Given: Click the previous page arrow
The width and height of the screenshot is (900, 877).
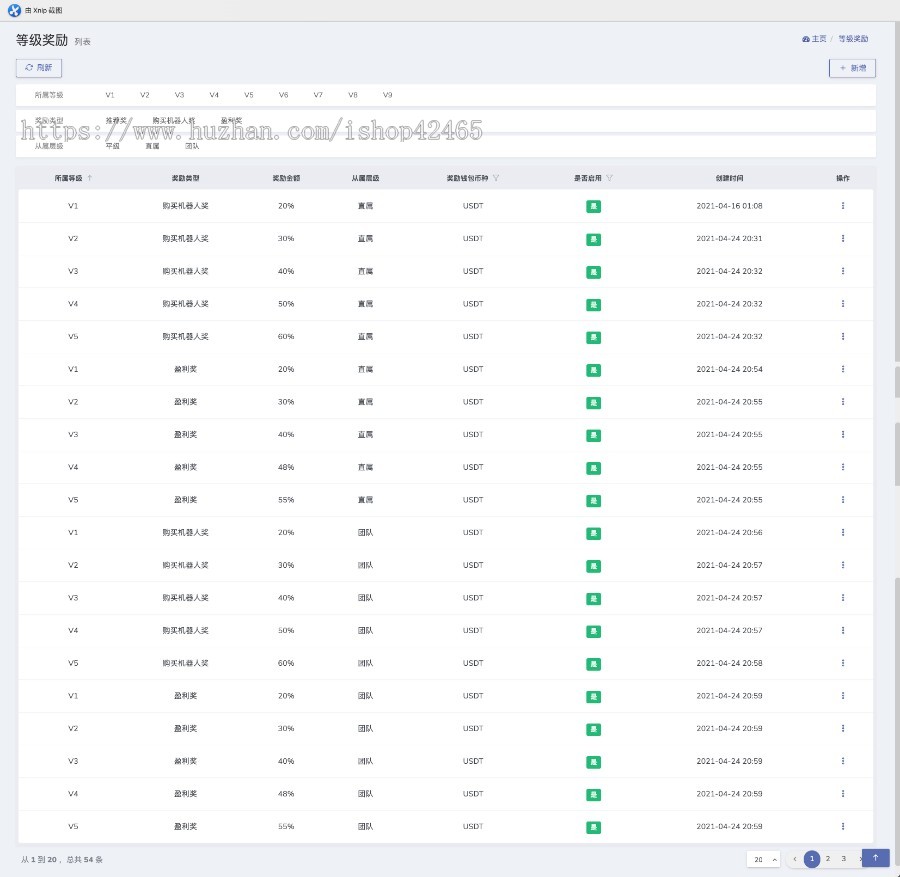Looking at the screenshot, I should tap(794, 859).
